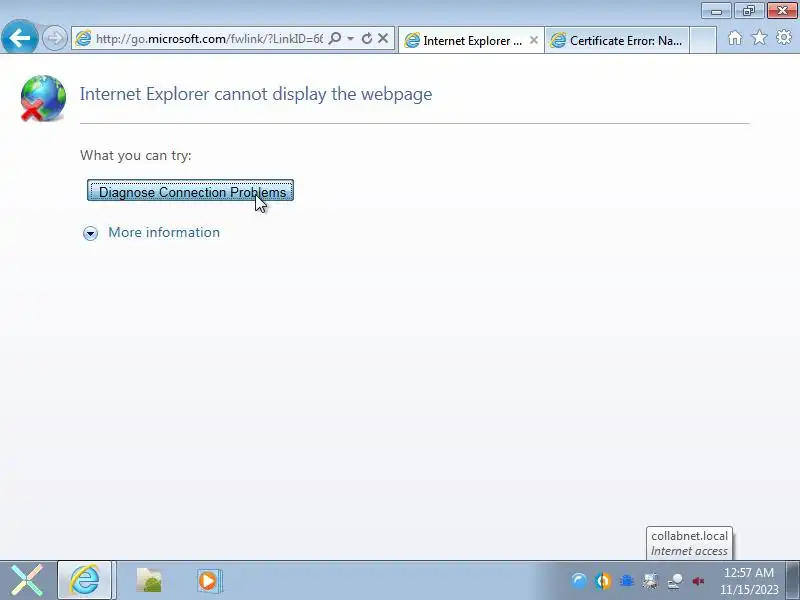
Task: Click Internet Explorer taskbar icon
Action: pos(85,580)
